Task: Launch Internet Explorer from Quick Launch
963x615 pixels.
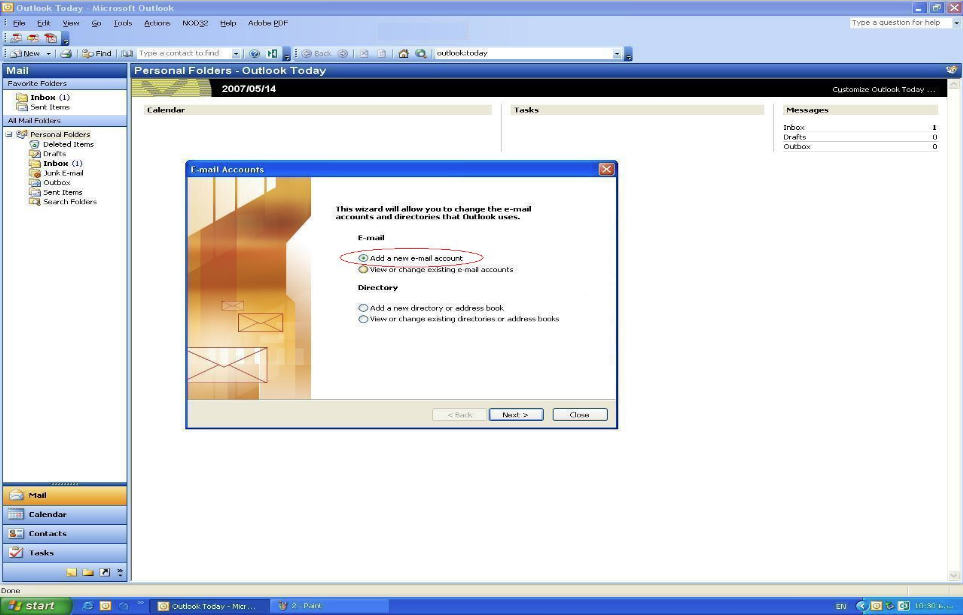Action: 87,606
